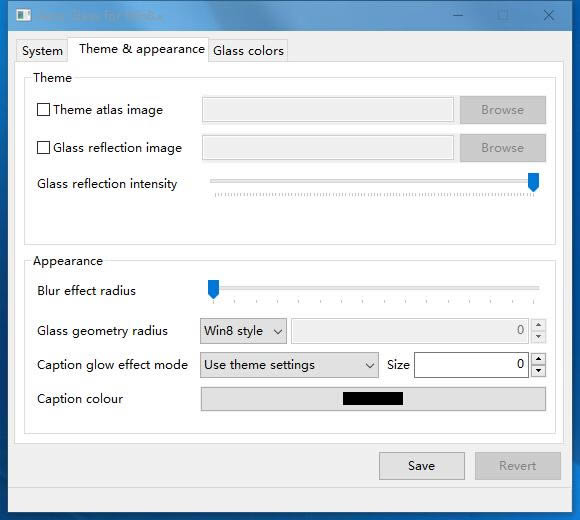Click the Revert button
Image resolution: width=580 pixels, height=520 pixels.
click(518, 466)
